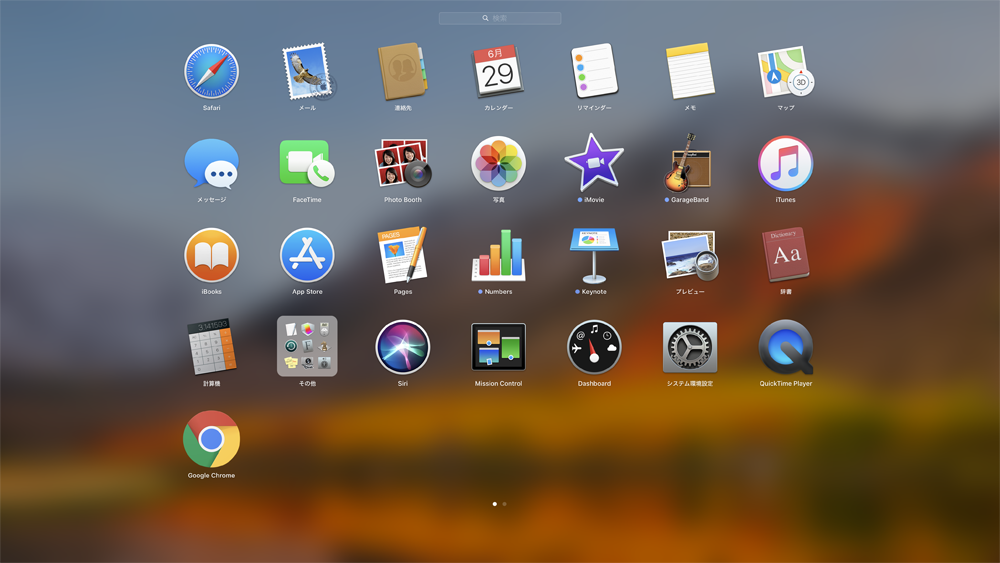Open Photo Booth
This screenshot has height=563, width=1000.
(x=402, y=163)
